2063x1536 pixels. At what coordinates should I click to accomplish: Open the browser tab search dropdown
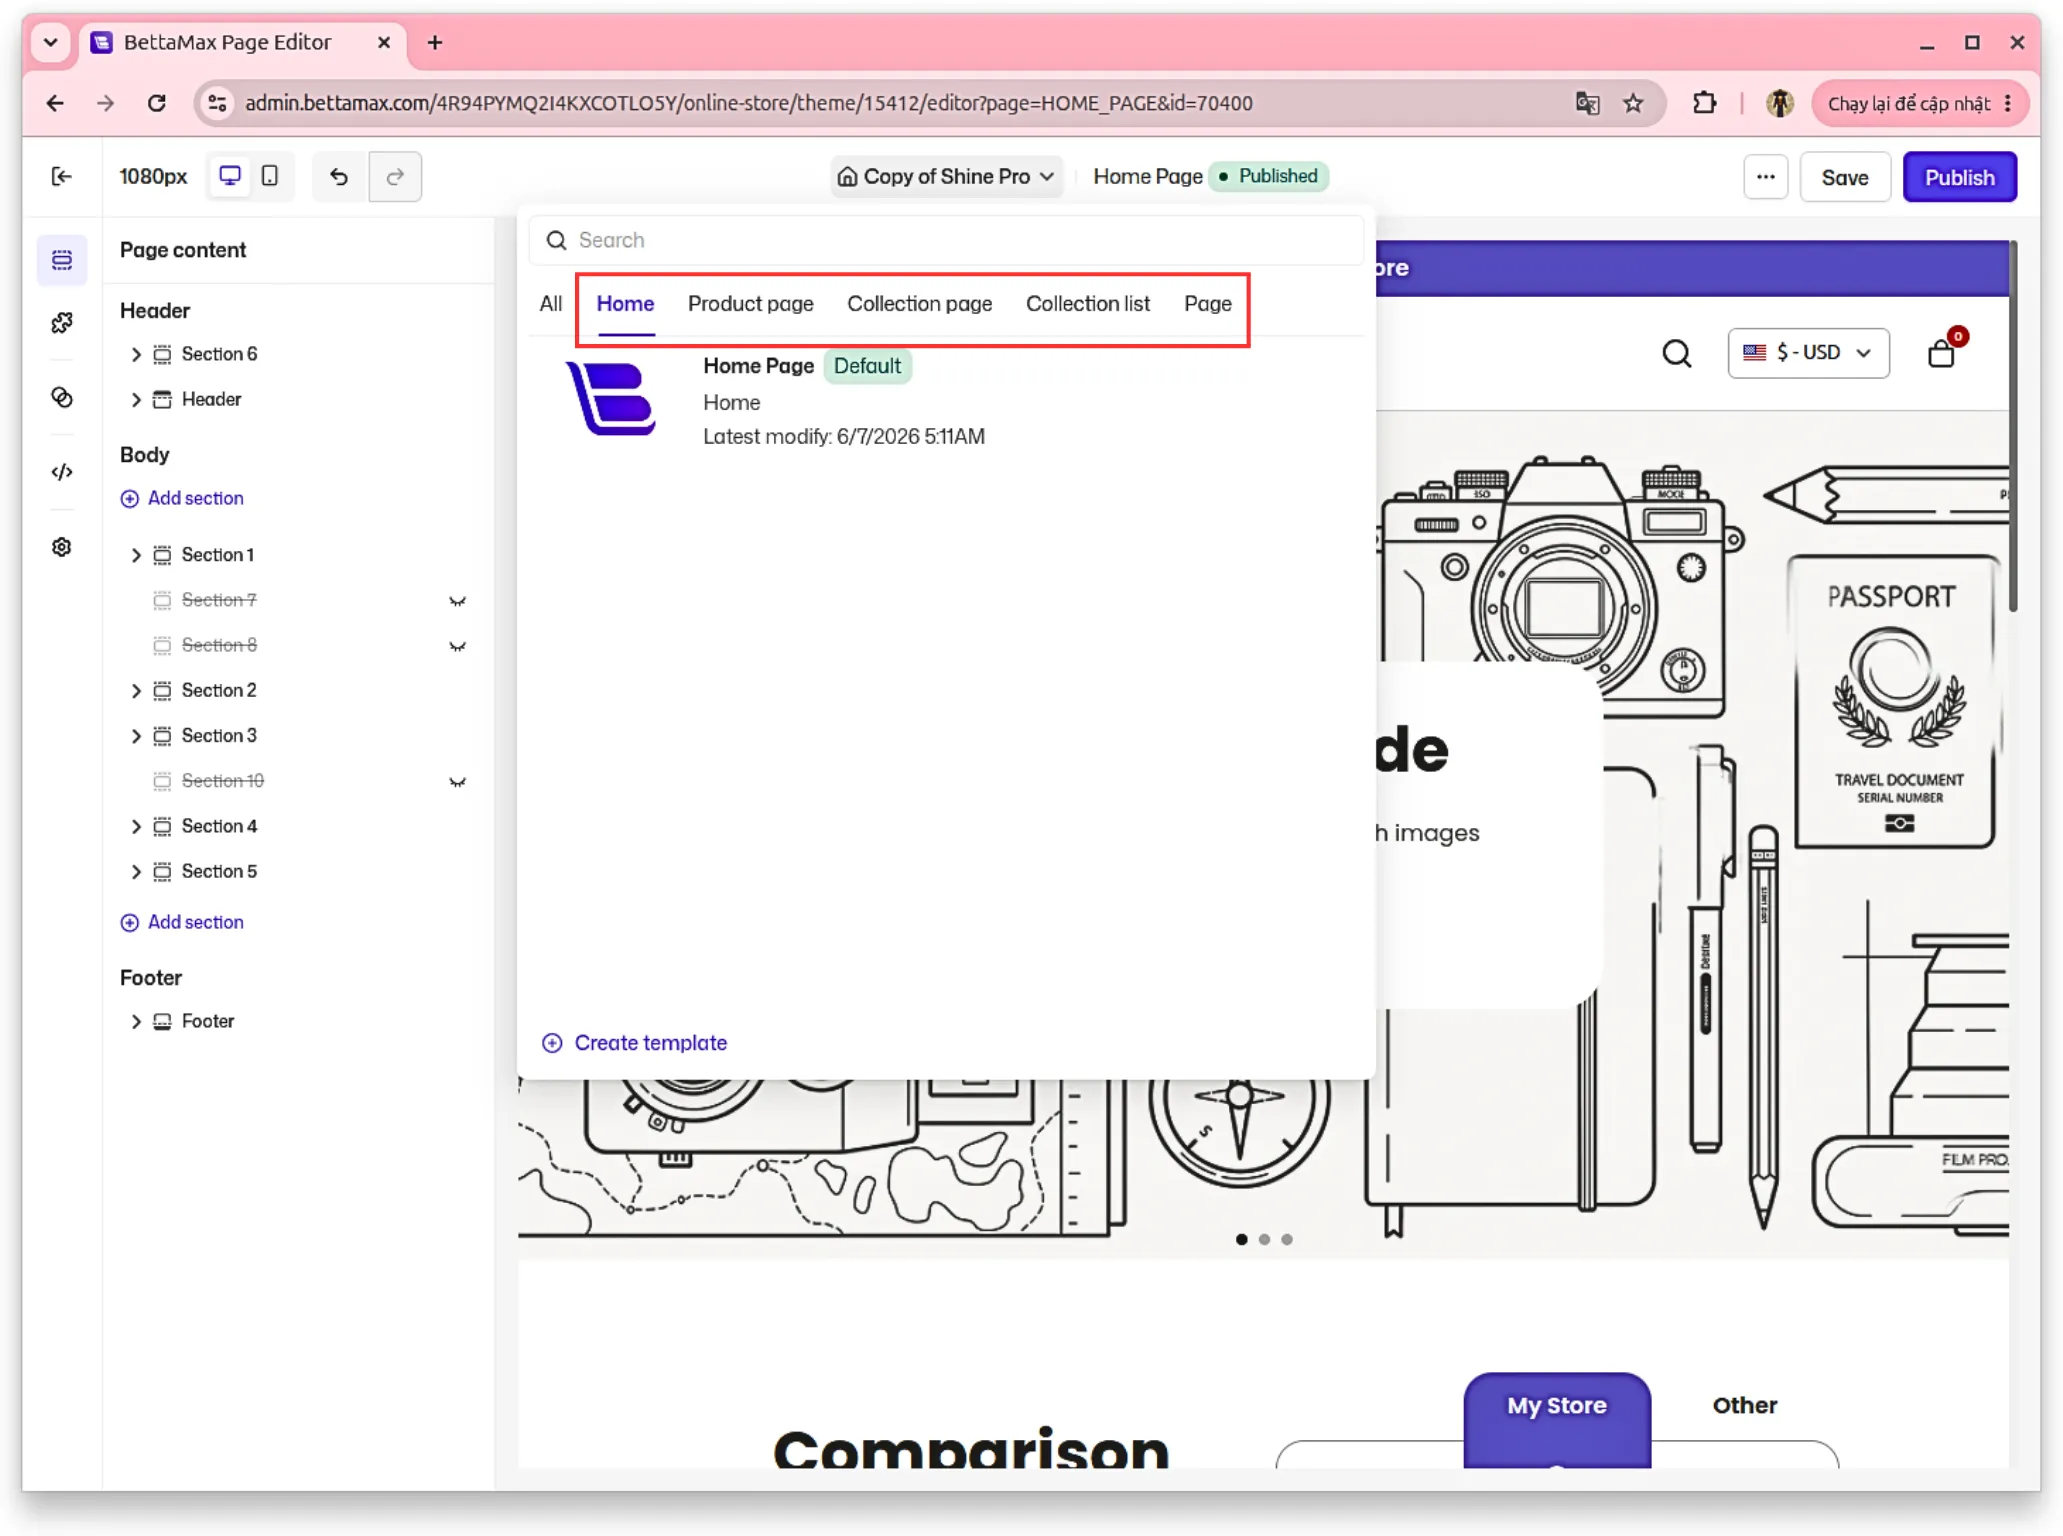[51, 43]
